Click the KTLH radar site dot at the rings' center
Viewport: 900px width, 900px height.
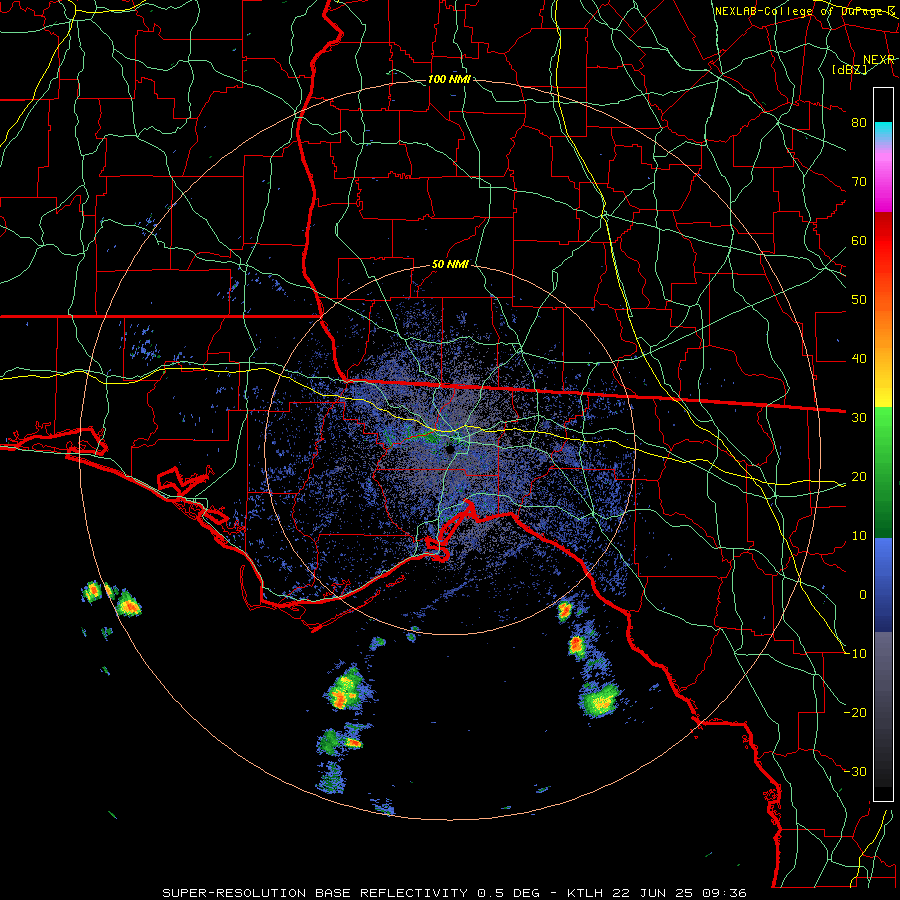click(450, 449)
